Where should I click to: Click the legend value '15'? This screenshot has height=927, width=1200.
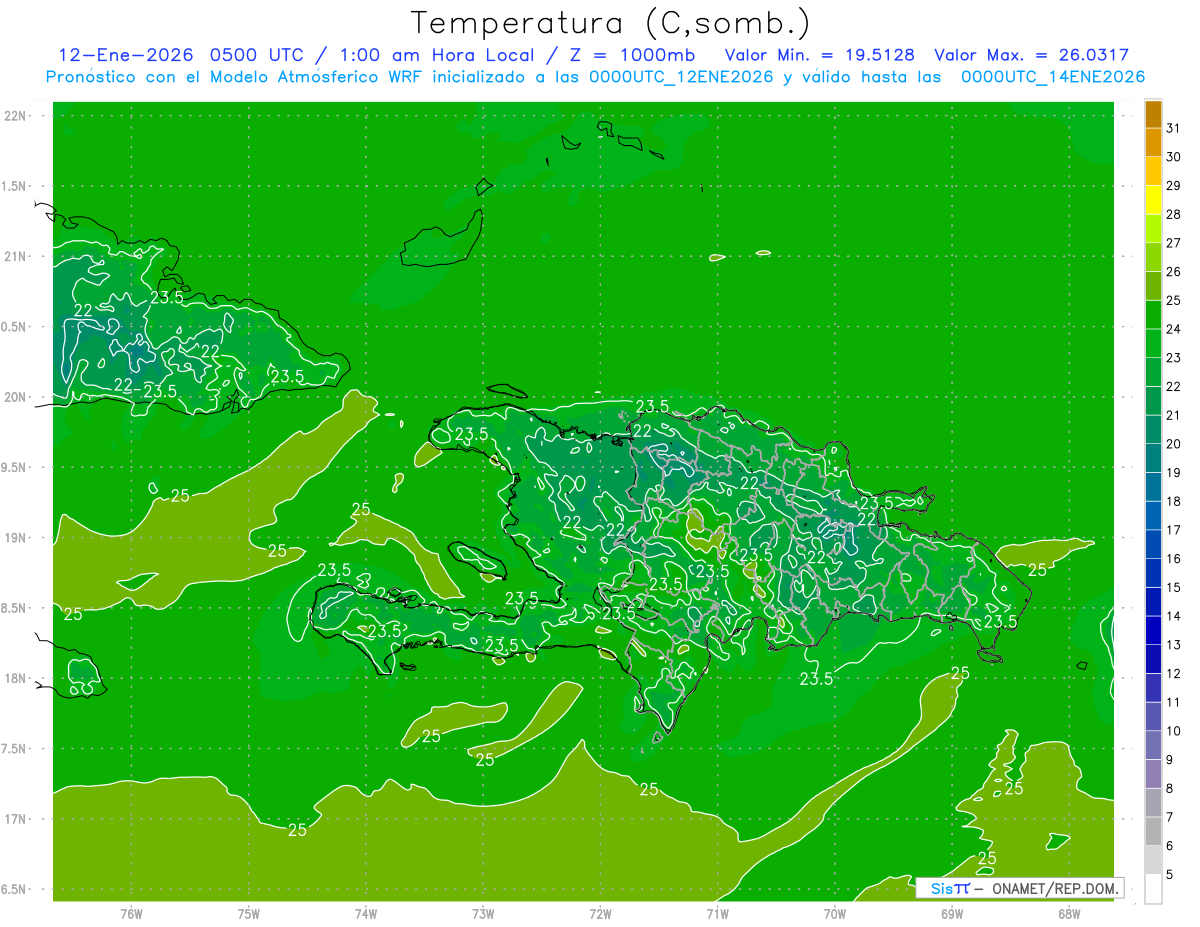pyautogui.click(x=1173, y=588)
